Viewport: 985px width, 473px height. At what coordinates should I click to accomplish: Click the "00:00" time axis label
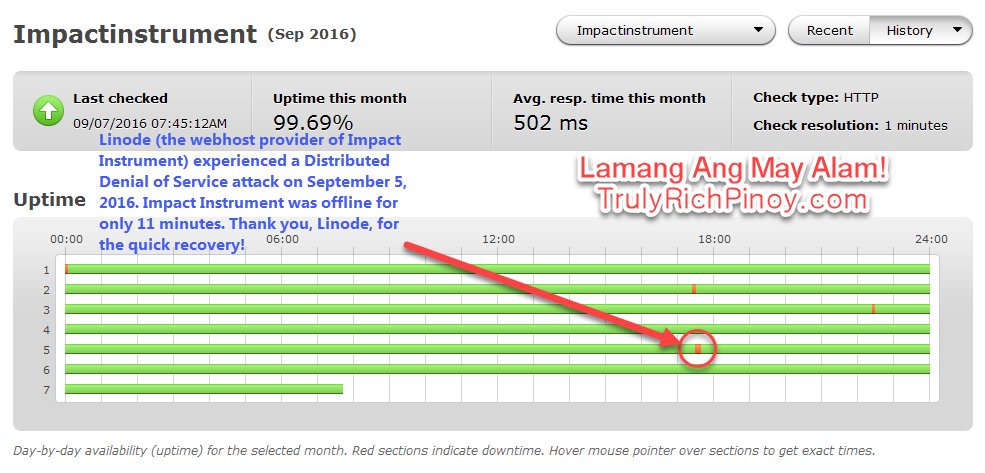click(67, 239)
